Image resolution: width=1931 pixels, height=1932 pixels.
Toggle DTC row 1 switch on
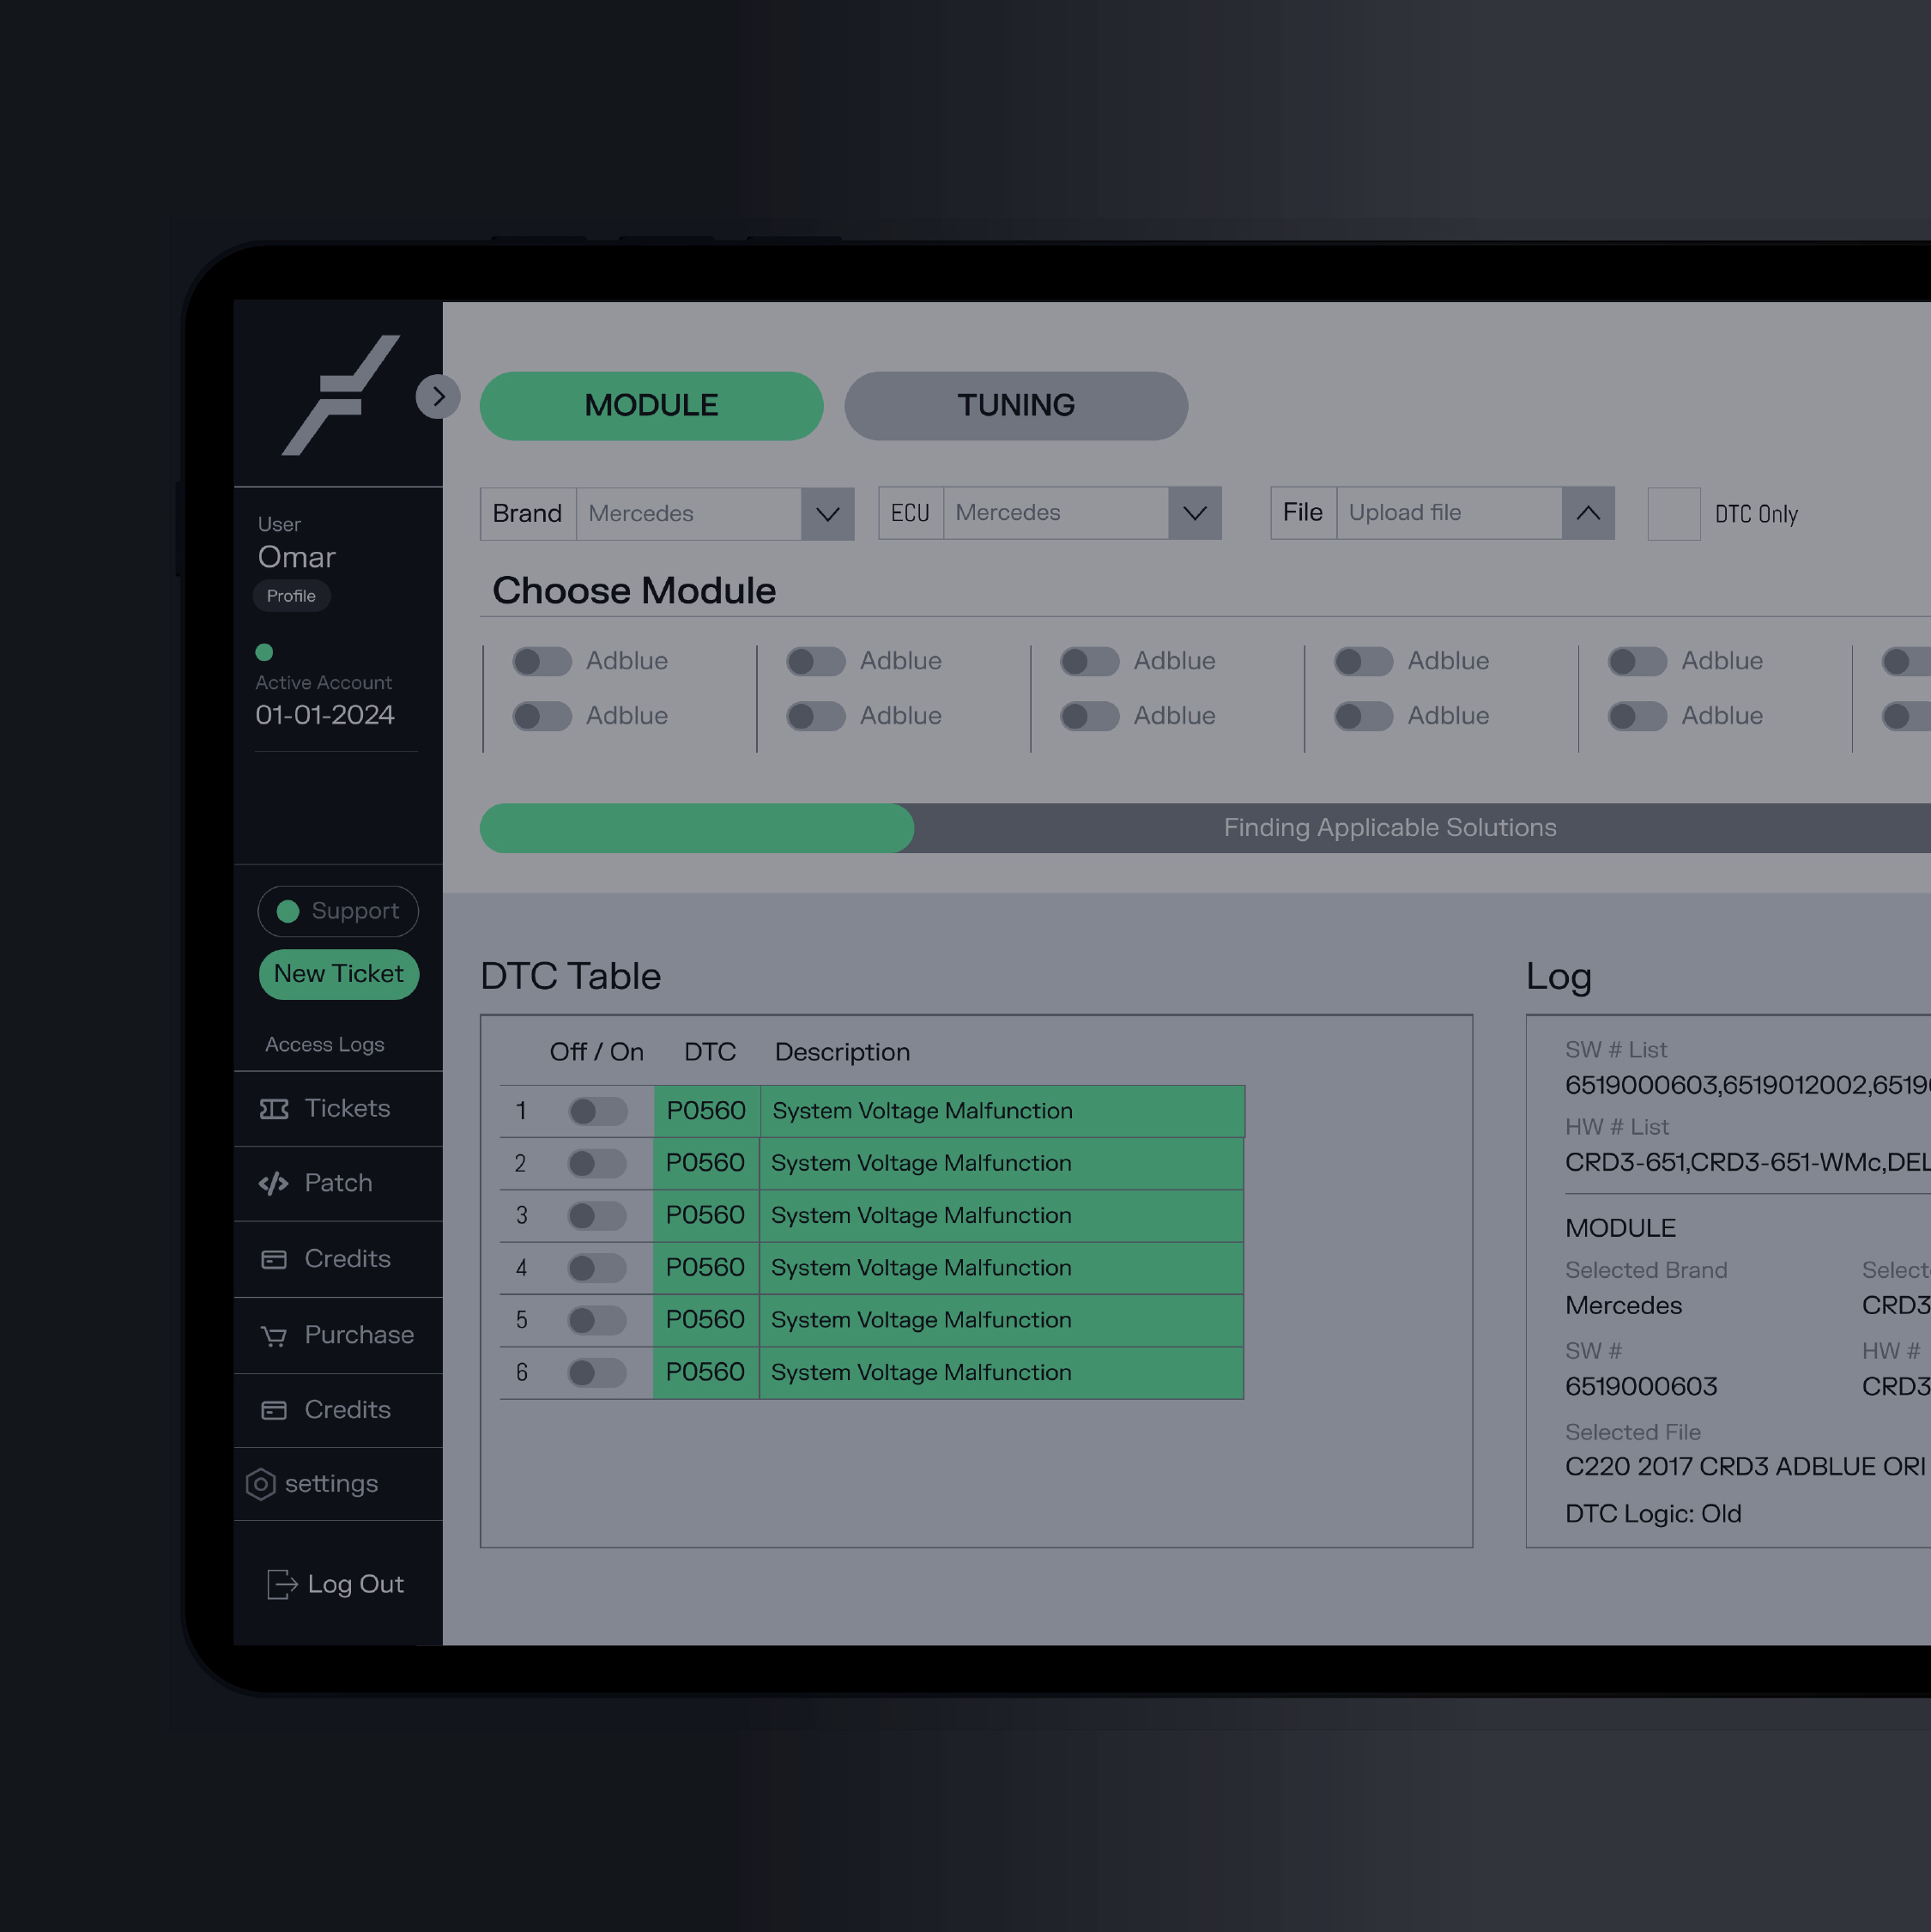click(x=597, y=1111)
